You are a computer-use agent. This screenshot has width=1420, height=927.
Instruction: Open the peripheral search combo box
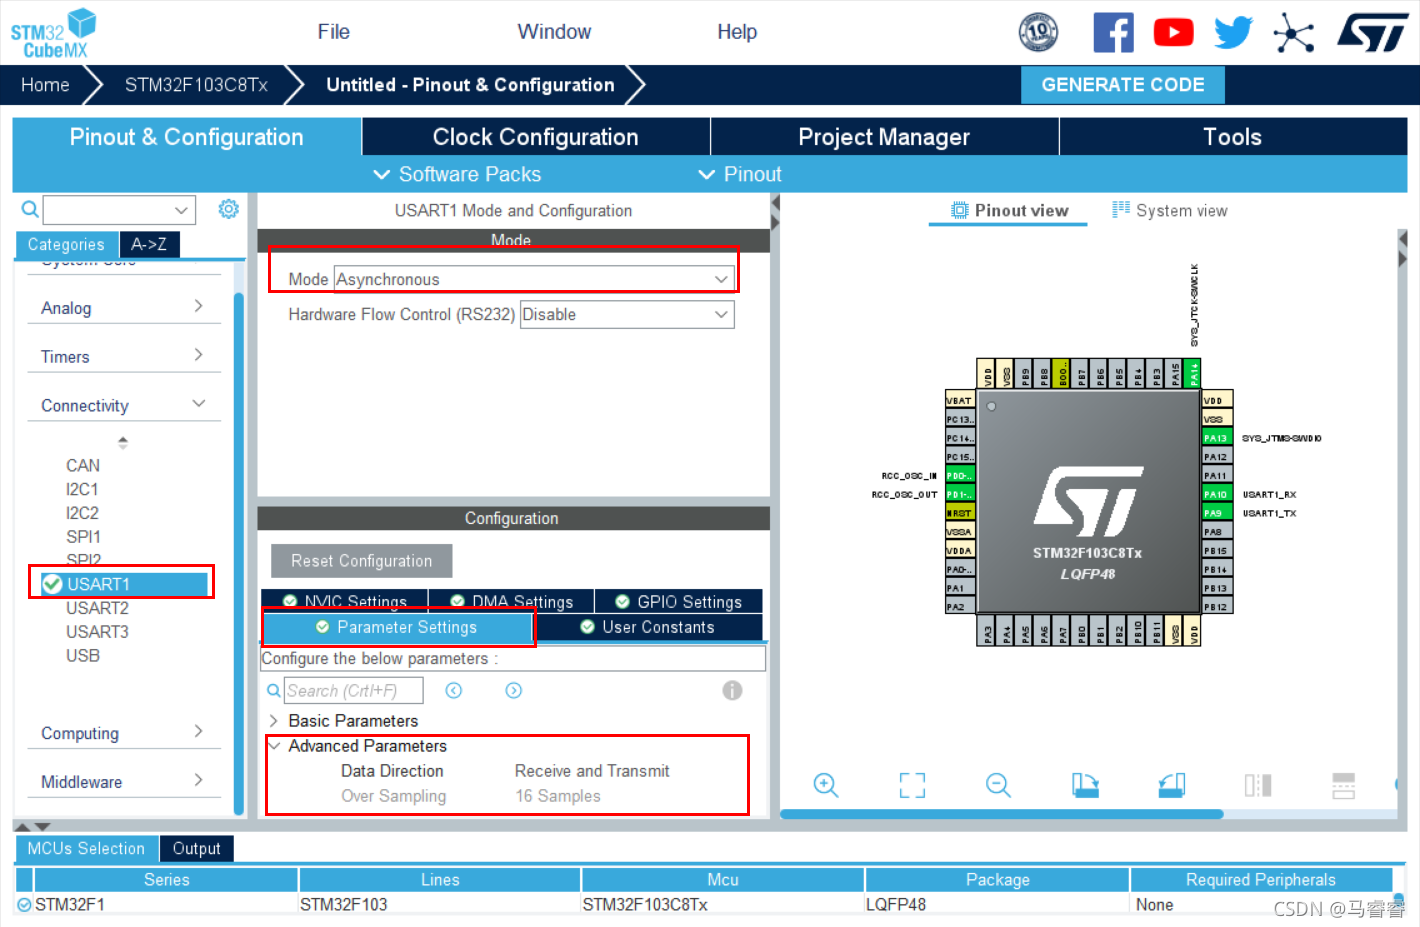[119, 210]
